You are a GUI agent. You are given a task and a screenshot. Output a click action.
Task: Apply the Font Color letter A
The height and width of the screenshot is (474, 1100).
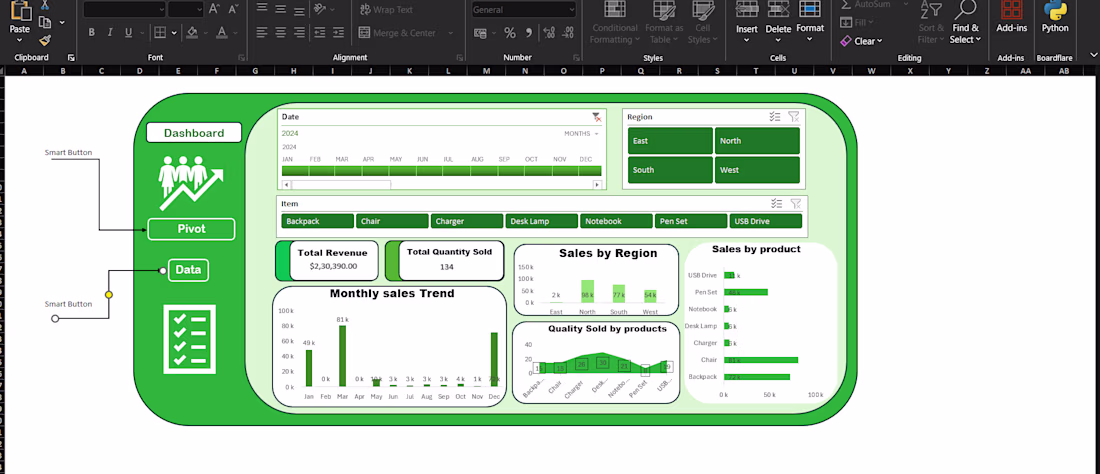coord(222,32)
